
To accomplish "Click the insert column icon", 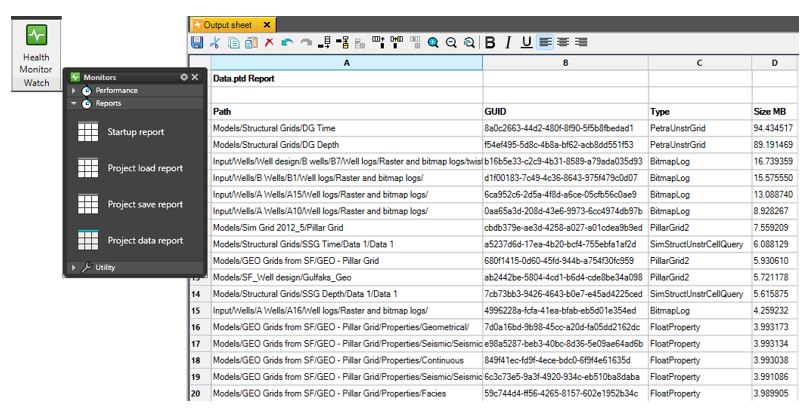I will (379, 42).
